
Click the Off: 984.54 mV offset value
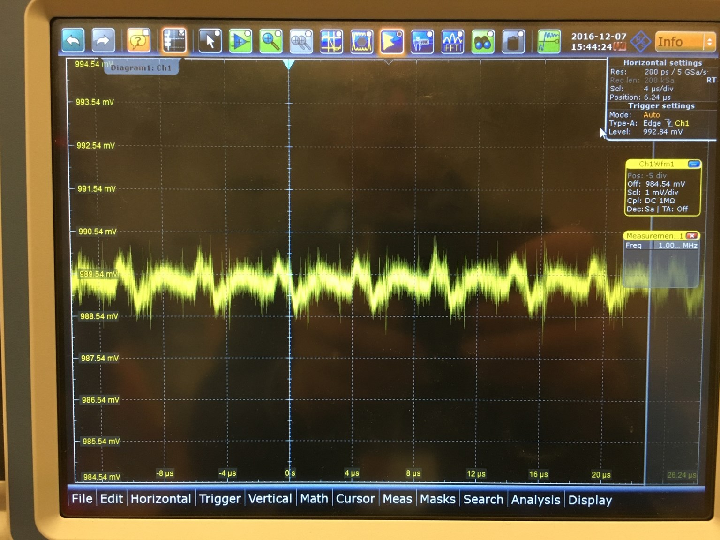[656, 184]
